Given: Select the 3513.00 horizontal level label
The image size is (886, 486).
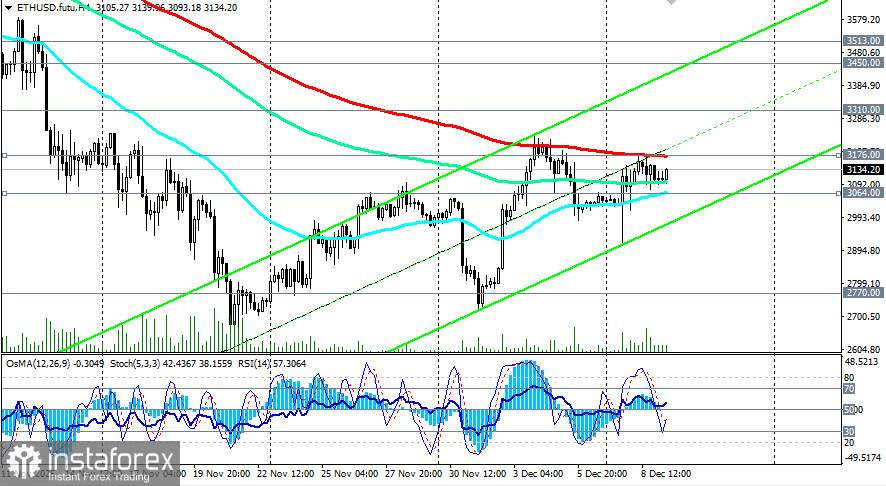Looking at the screenshot, I should [x=863, y=41].
